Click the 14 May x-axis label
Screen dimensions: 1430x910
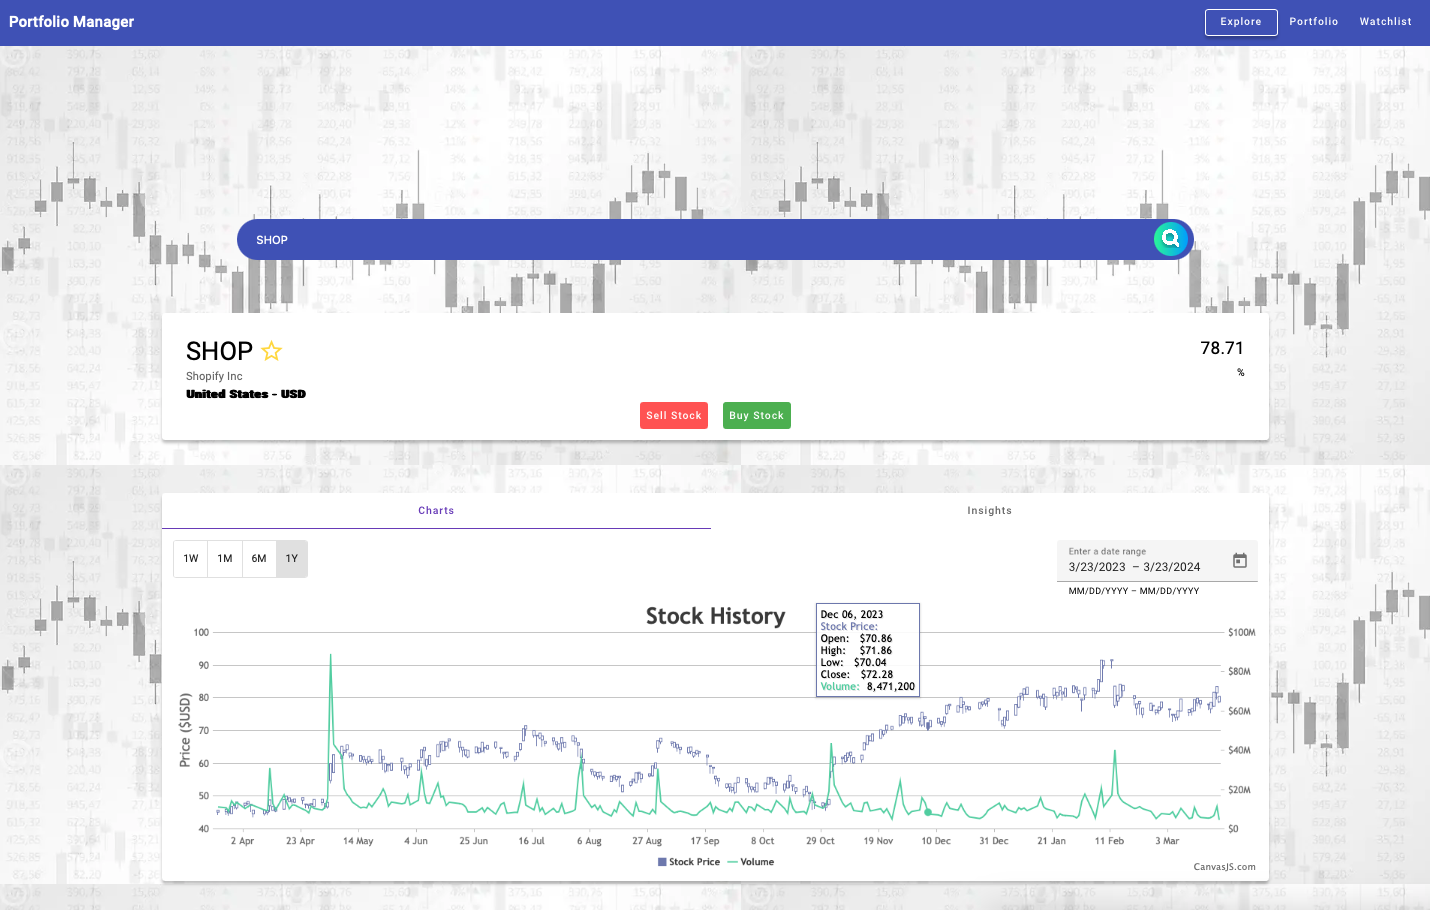point(358,841)
